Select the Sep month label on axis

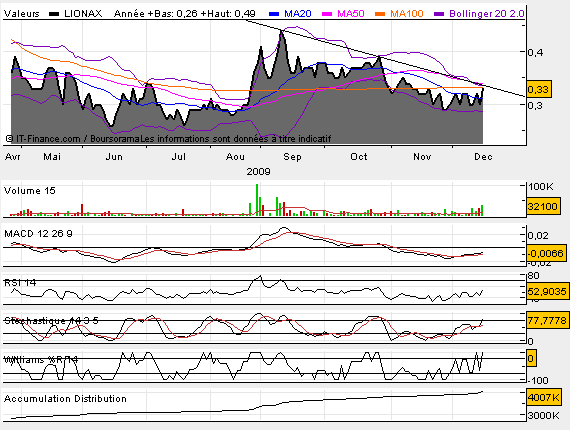pyautogui.click(x=292, y=157)
